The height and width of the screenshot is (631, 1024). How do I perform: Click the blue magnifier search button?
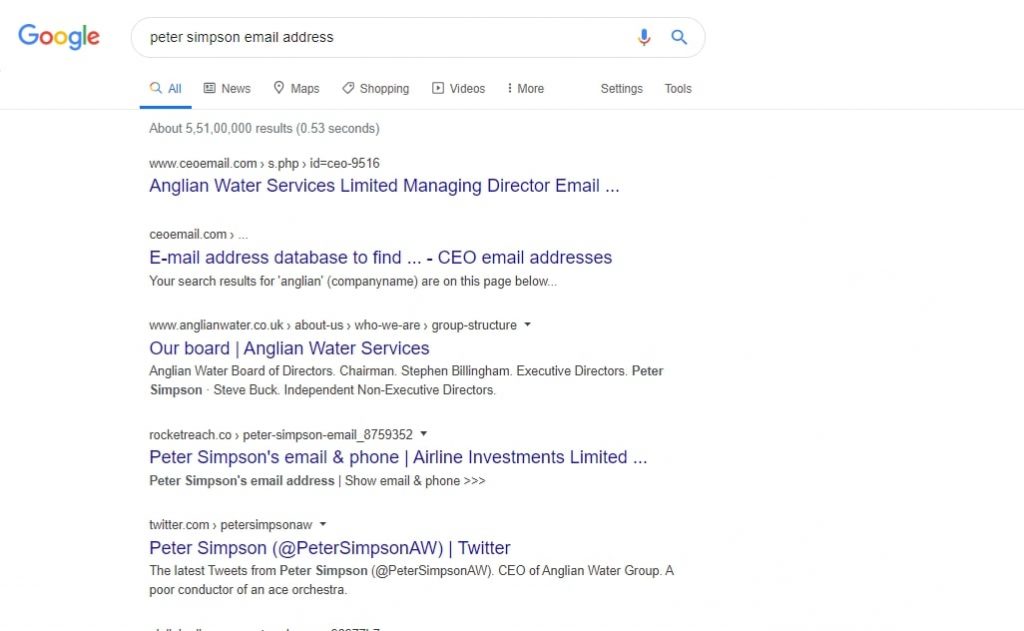(x=679, y=37)
